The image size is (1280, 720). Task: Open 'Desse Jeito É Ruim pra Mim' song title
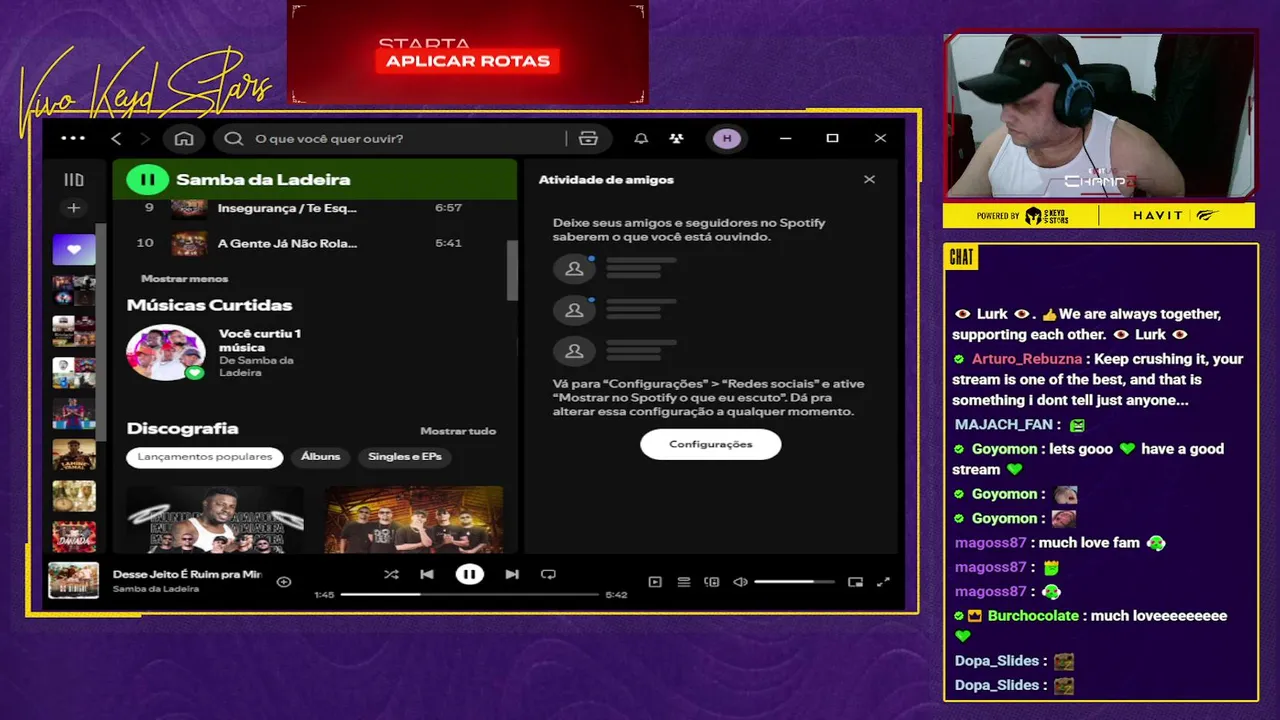pos(187,575)
